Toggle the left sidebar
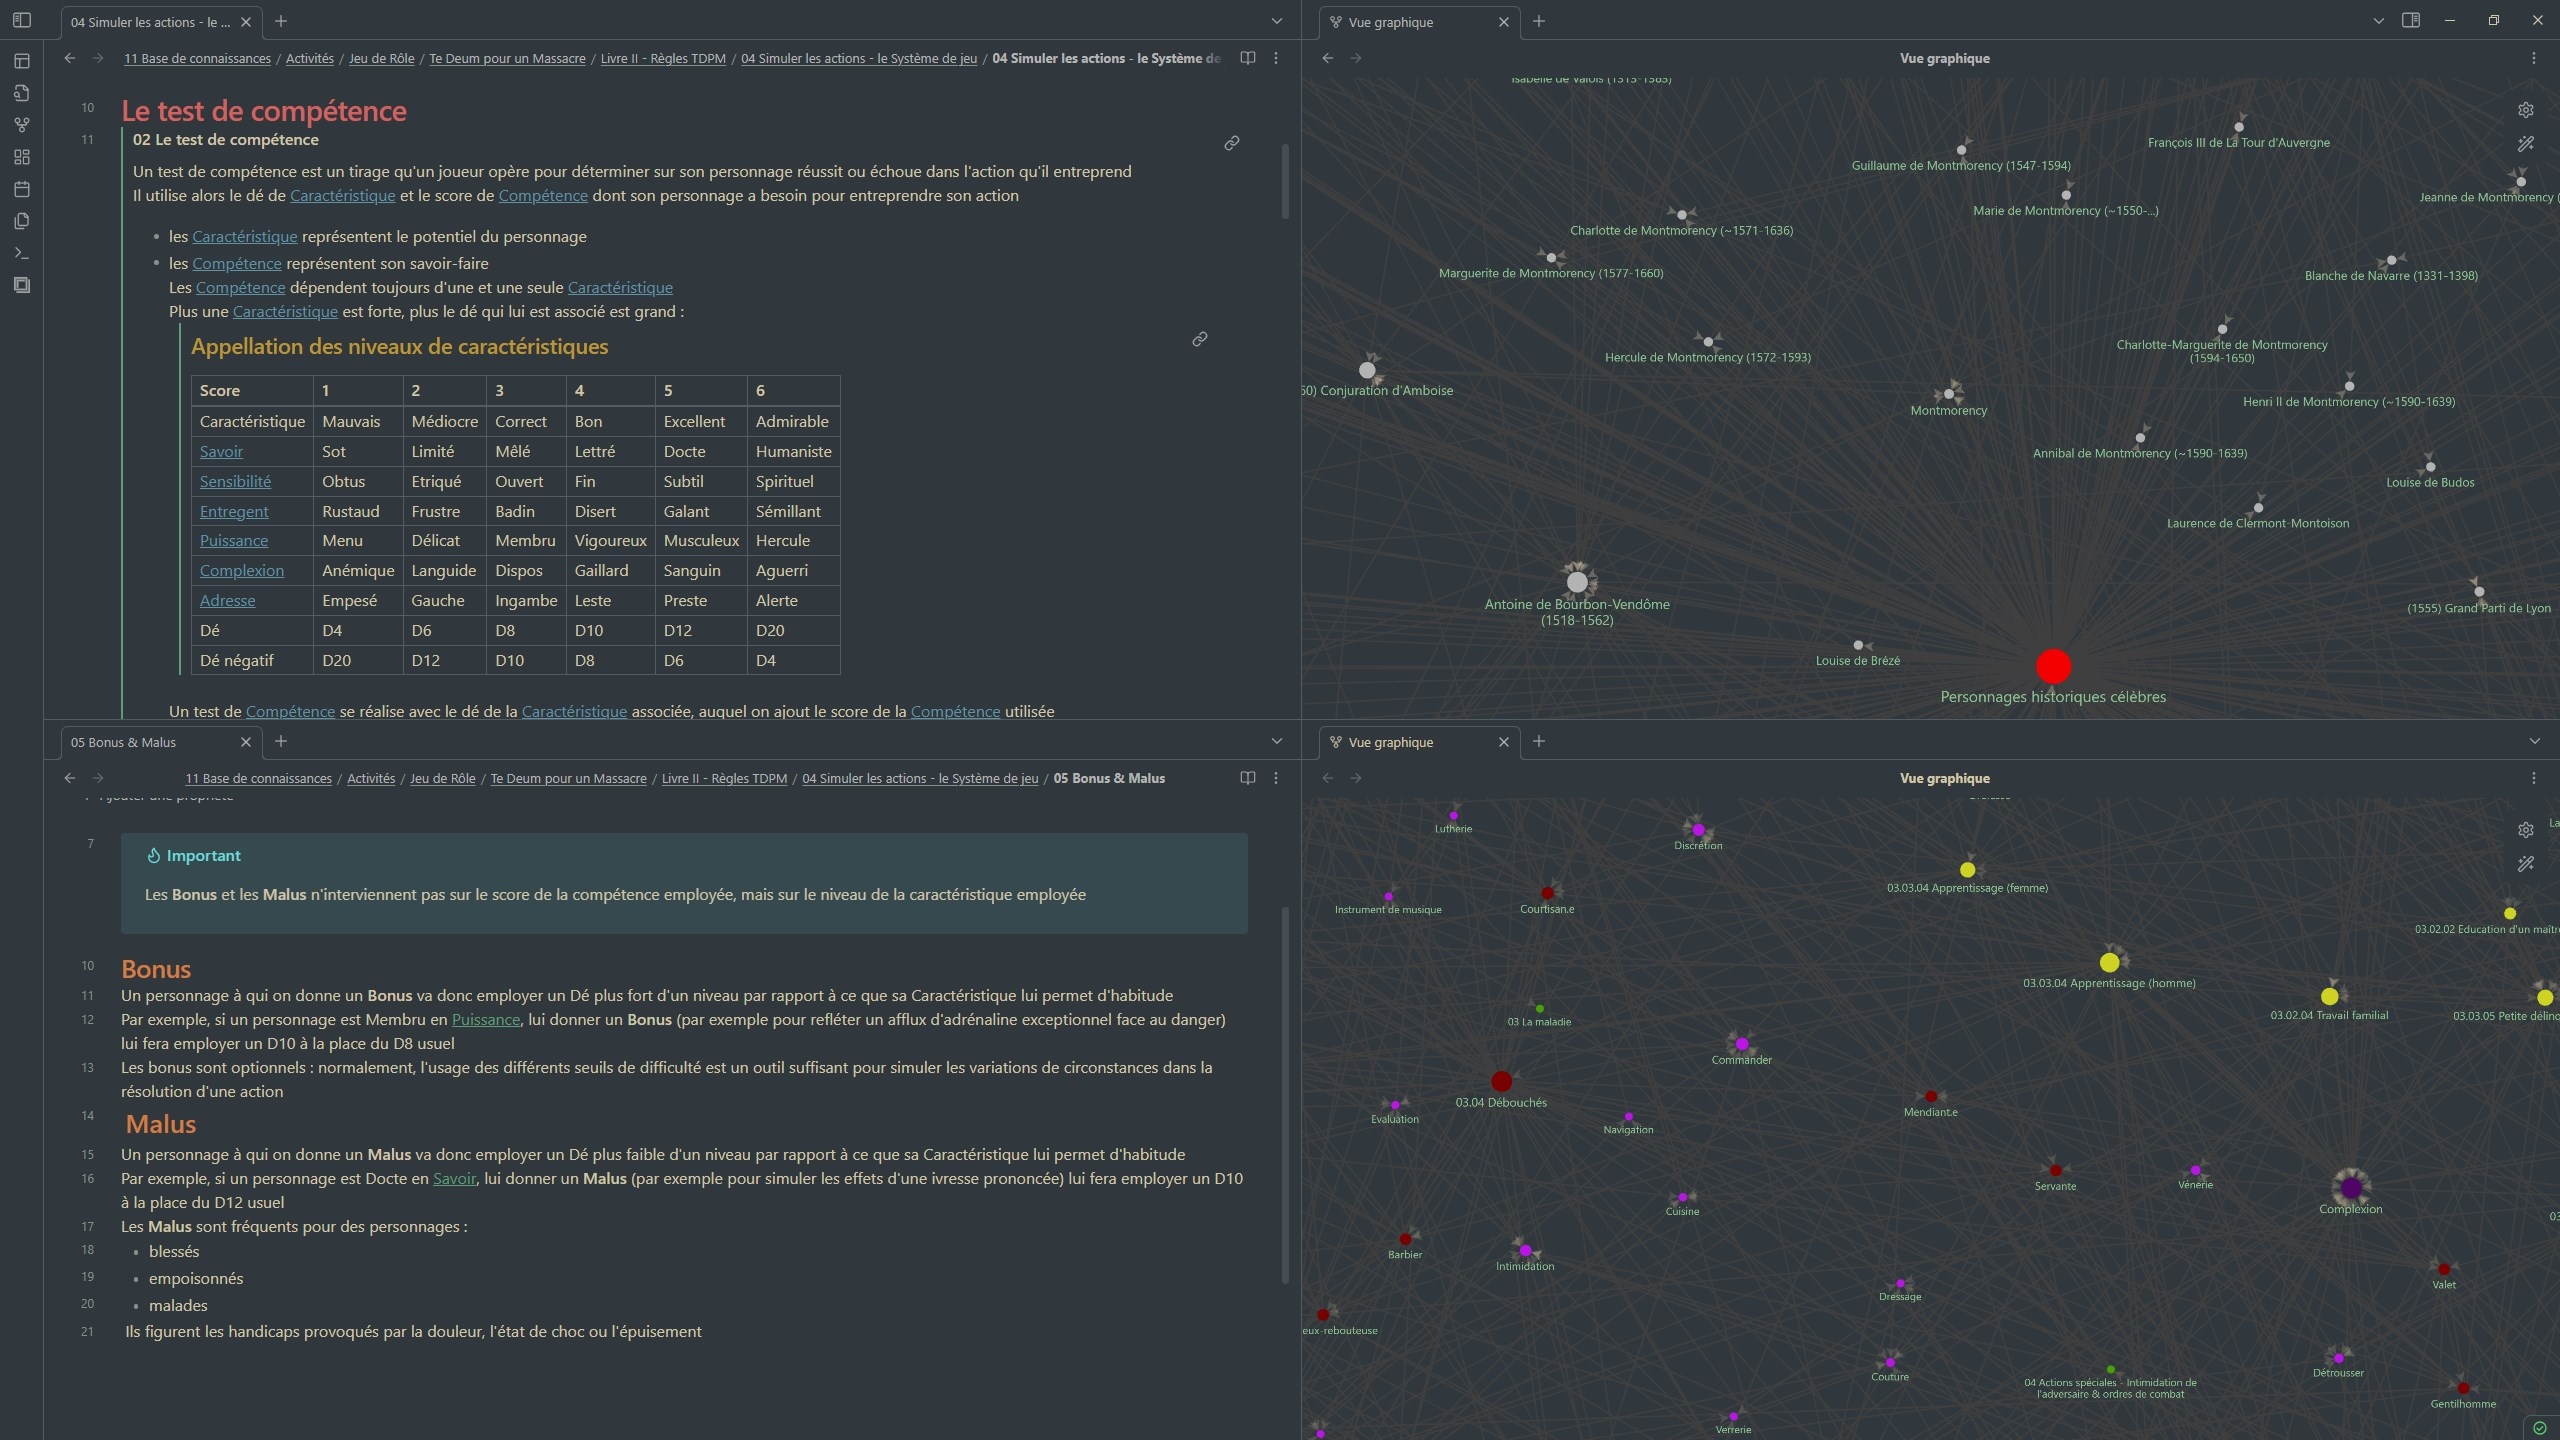Screen dimensions: 2560x1440 (x=22, y=20)
